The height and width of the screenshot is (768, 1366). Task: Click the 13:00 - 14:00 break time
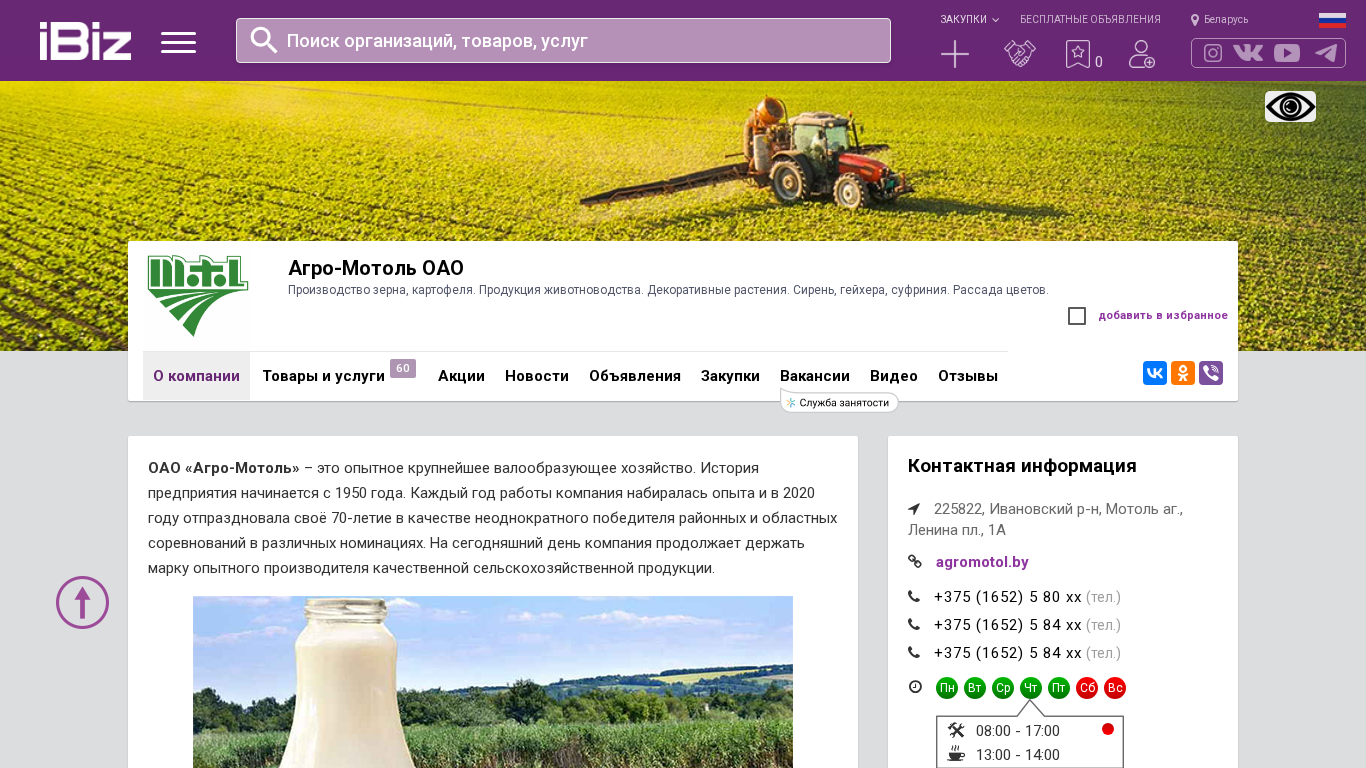tap(1018, 755)
